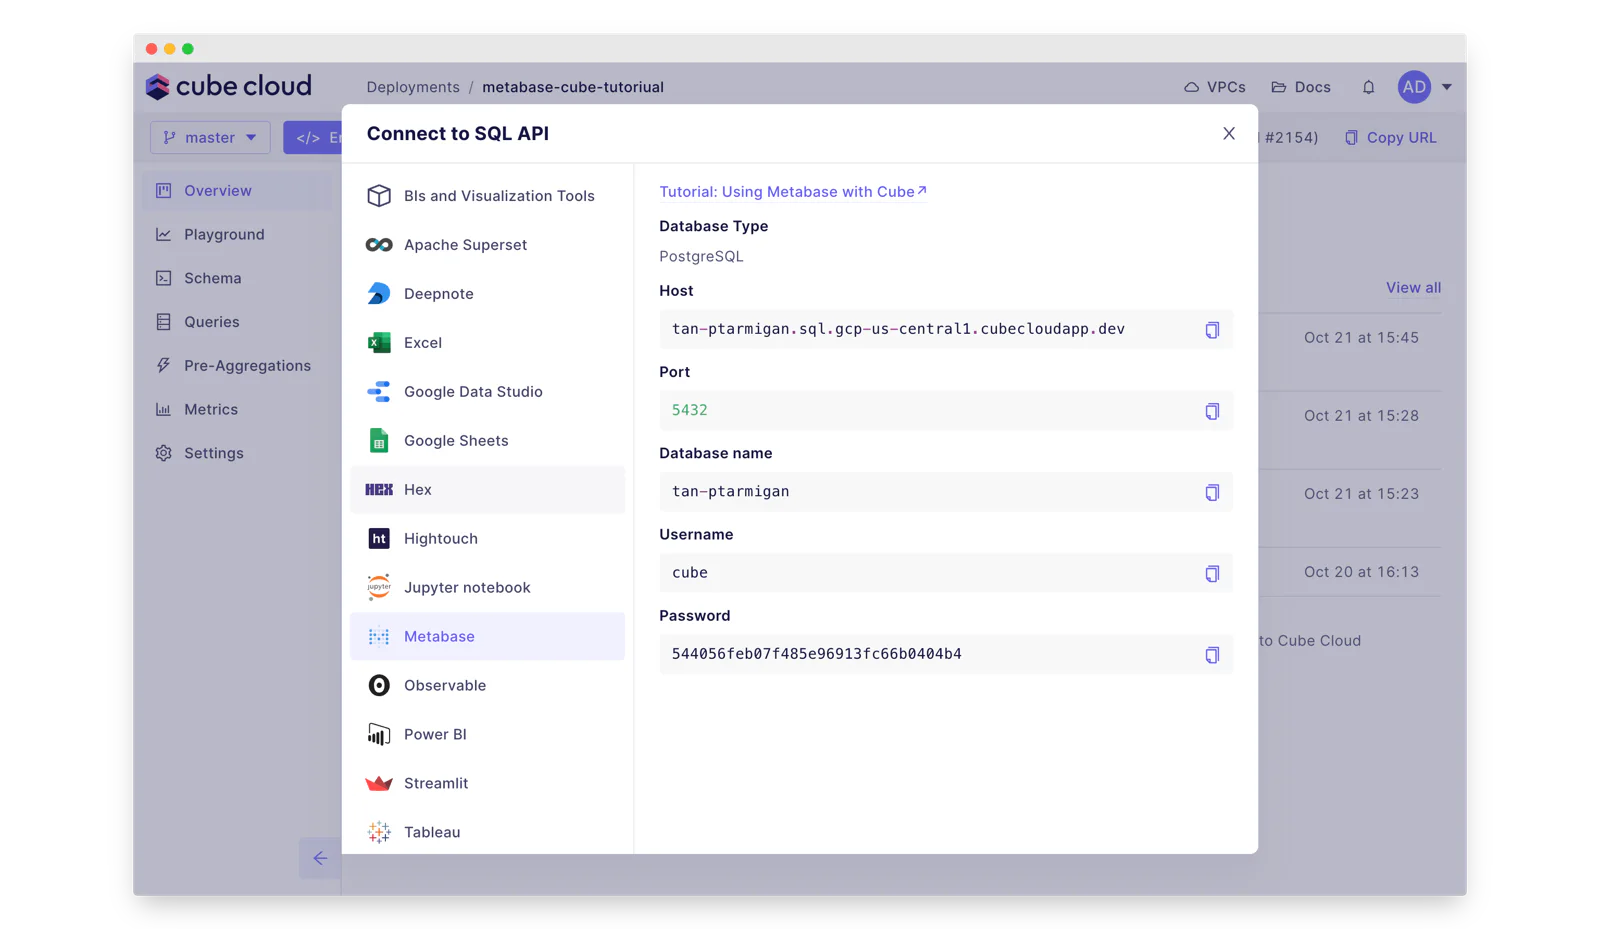Choose Streamlit from the list
This screenshot has width=1600, height=929.
point(488,783)
